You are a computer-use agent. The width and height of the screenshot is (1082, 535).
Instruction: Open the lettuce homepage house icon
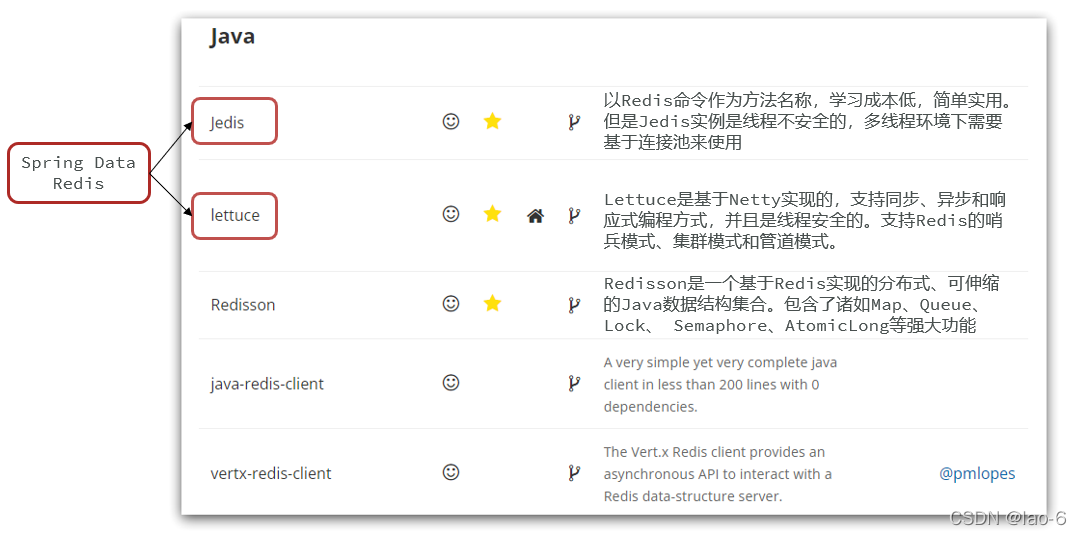(x=535, y=215)
